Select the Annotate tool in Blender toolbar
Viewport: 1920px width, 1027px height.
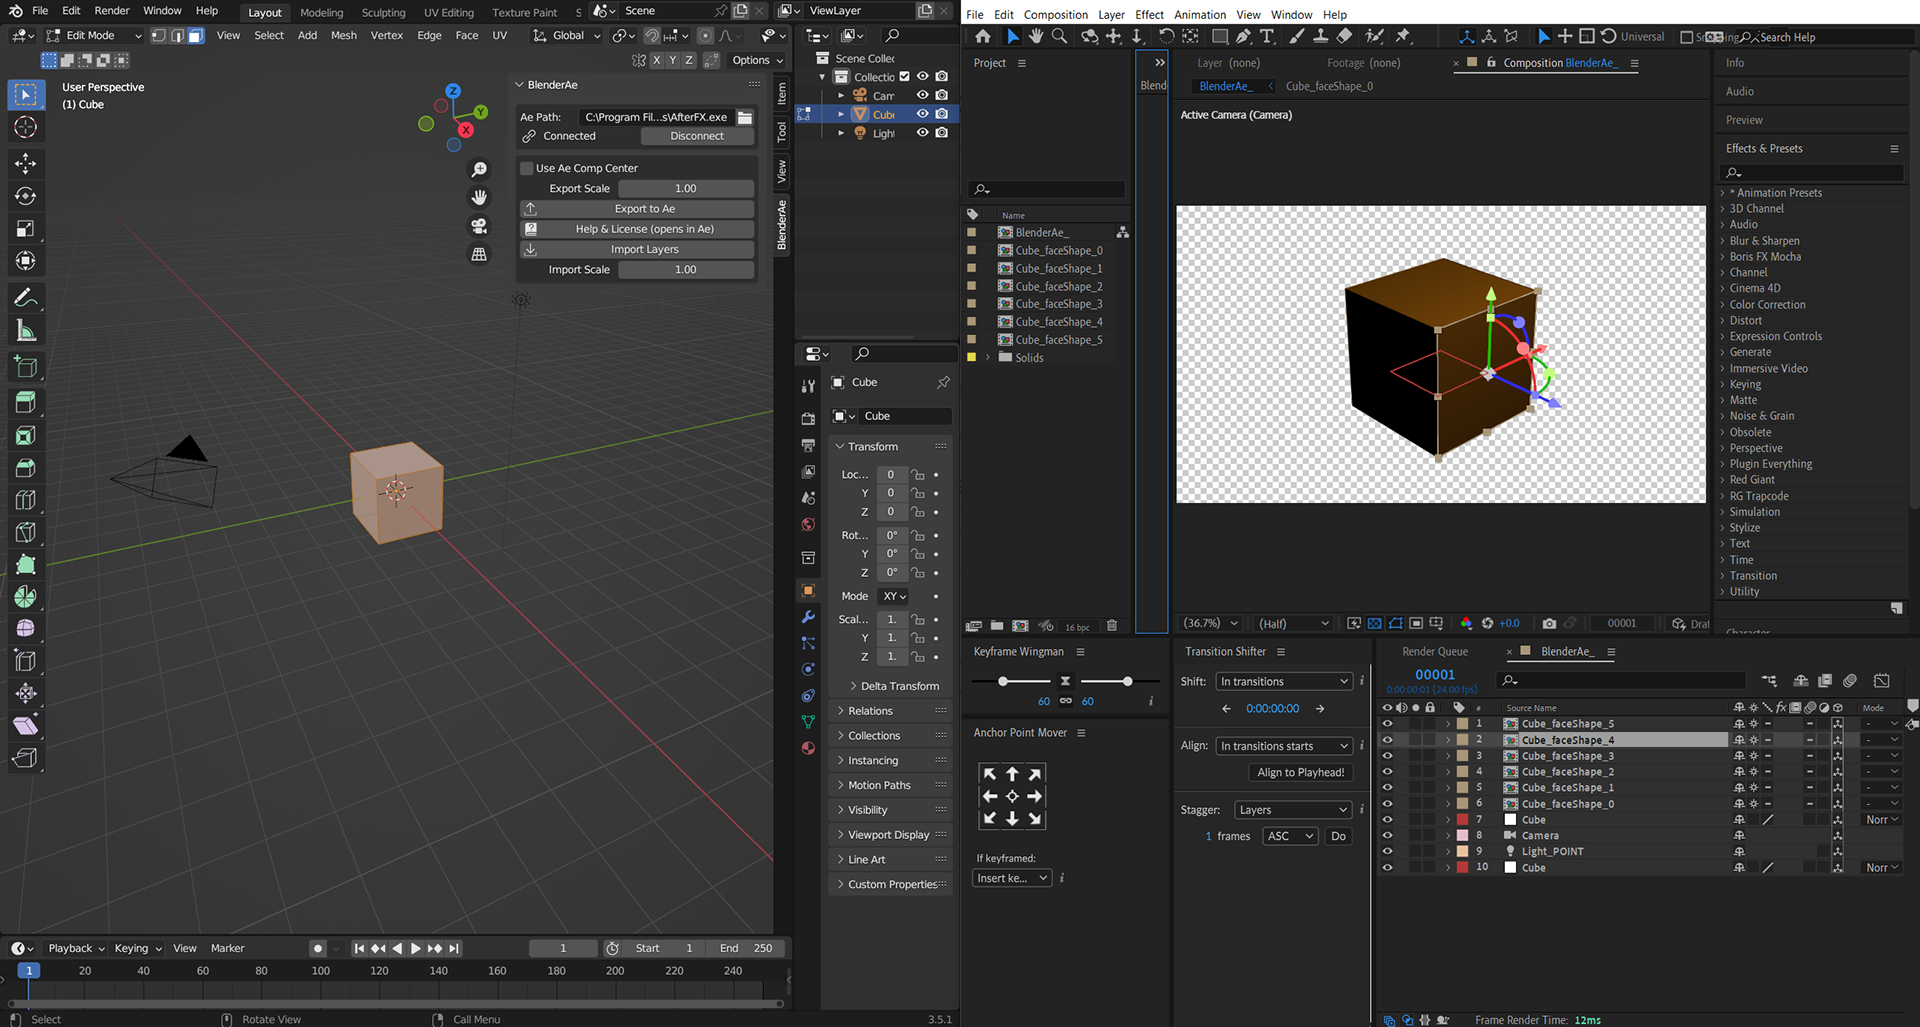[26, 298]
